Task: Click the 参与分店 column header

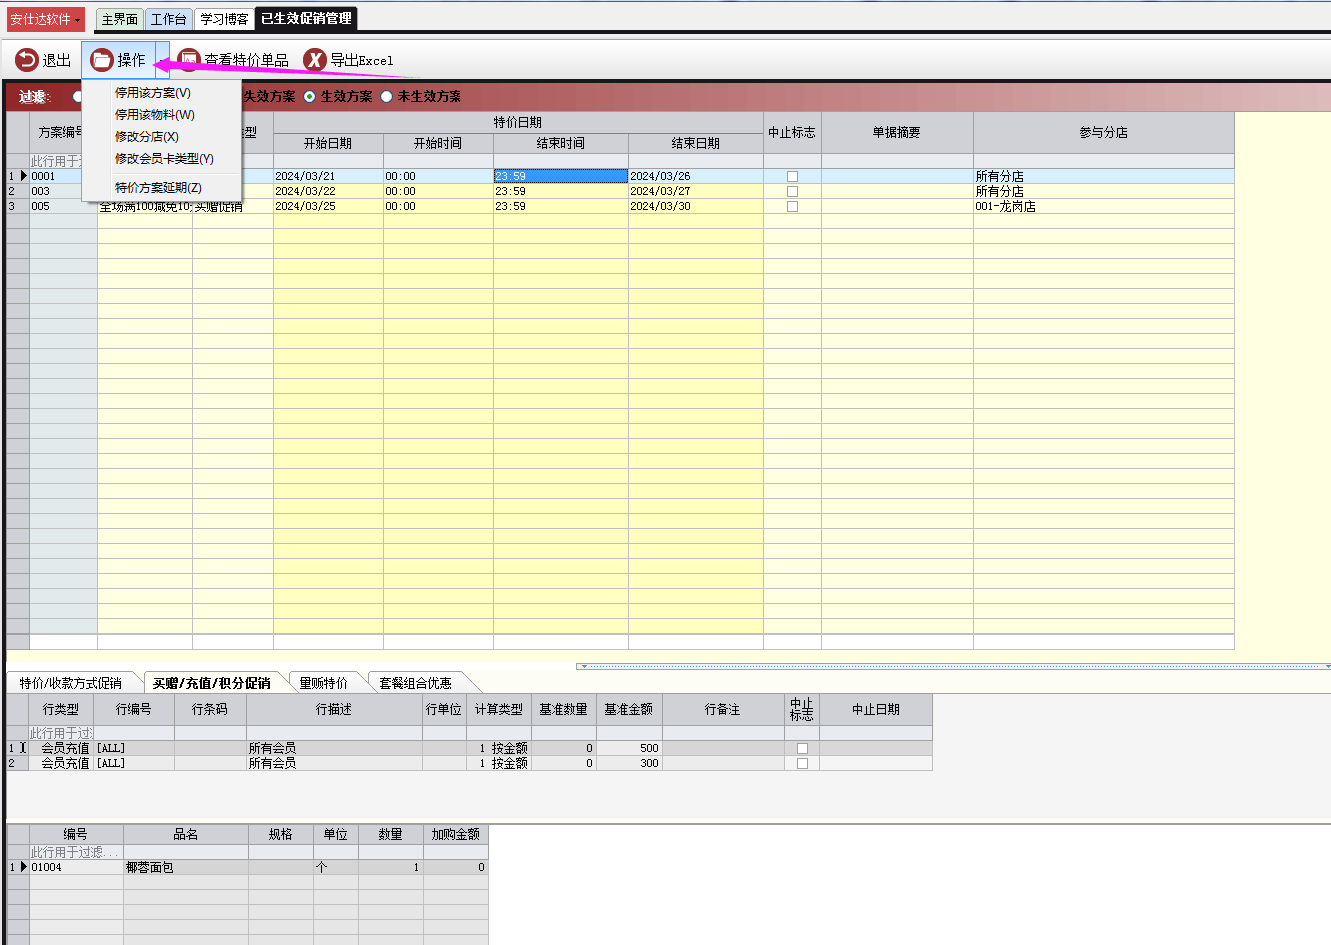Action: pos(1104,132)
